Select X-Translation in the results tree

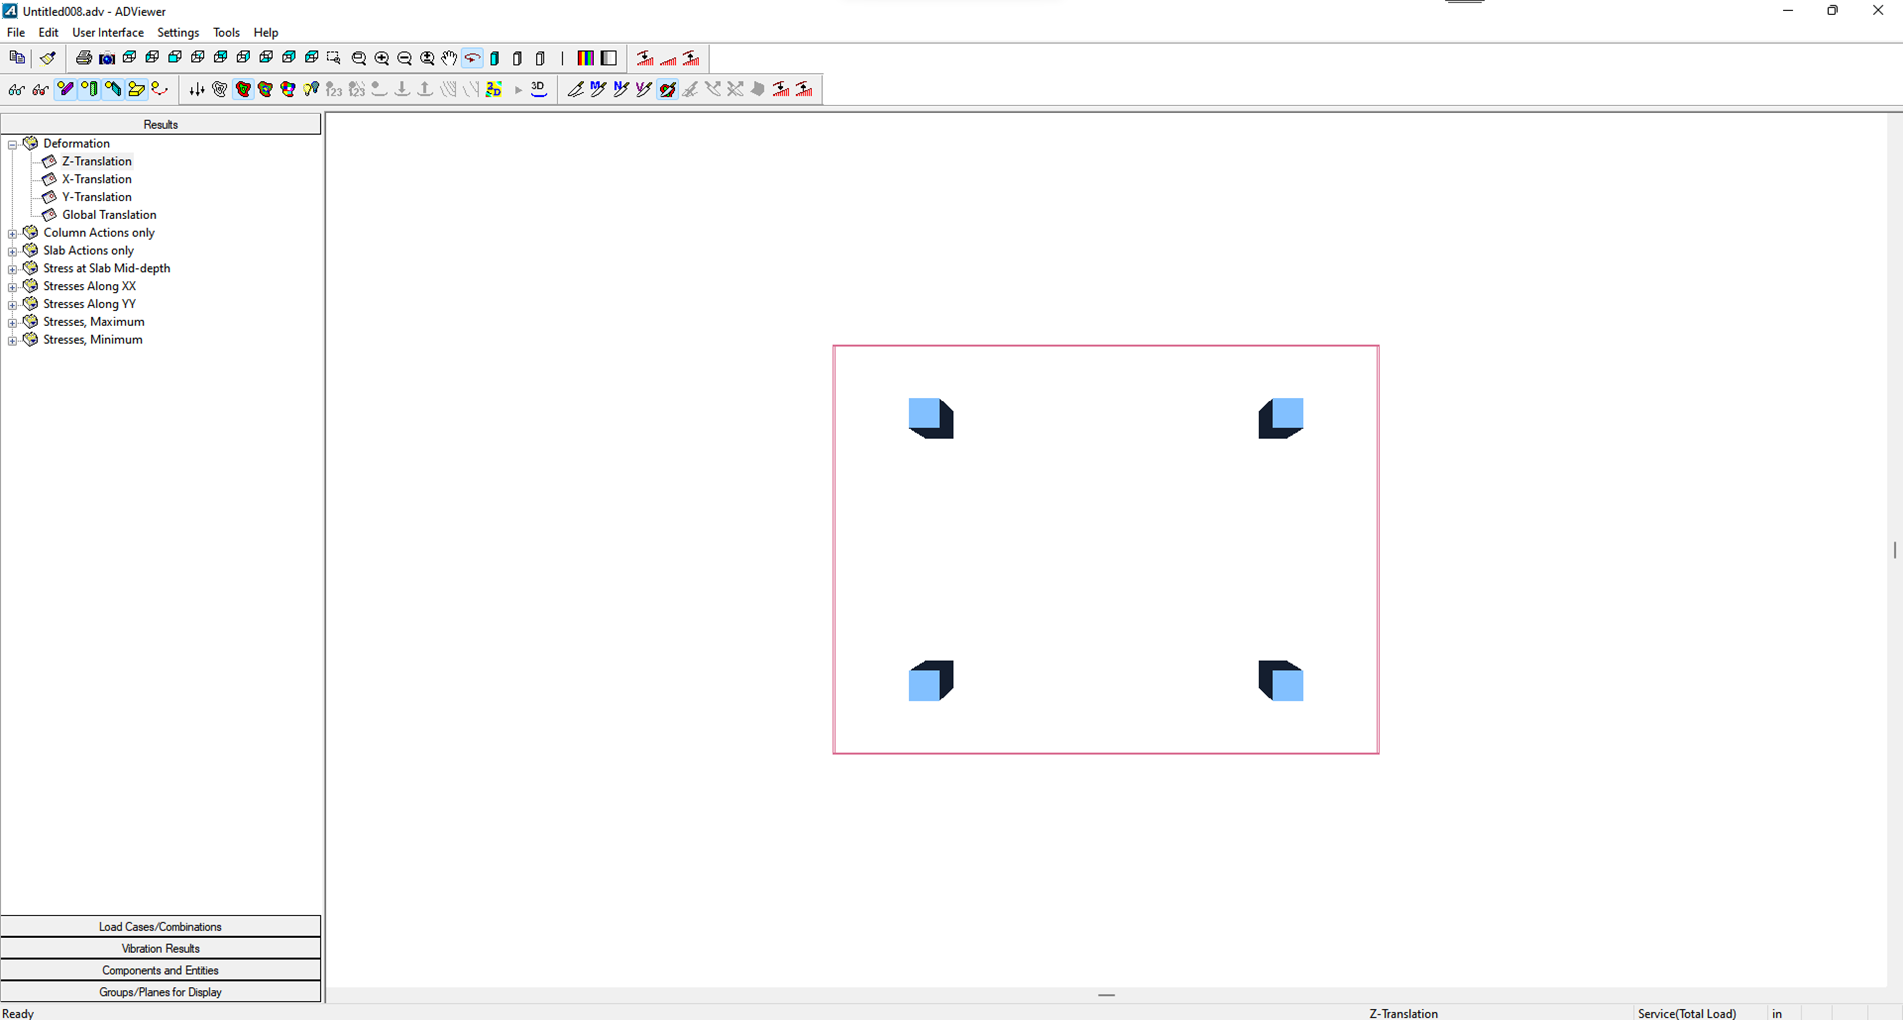pos(96,179)
